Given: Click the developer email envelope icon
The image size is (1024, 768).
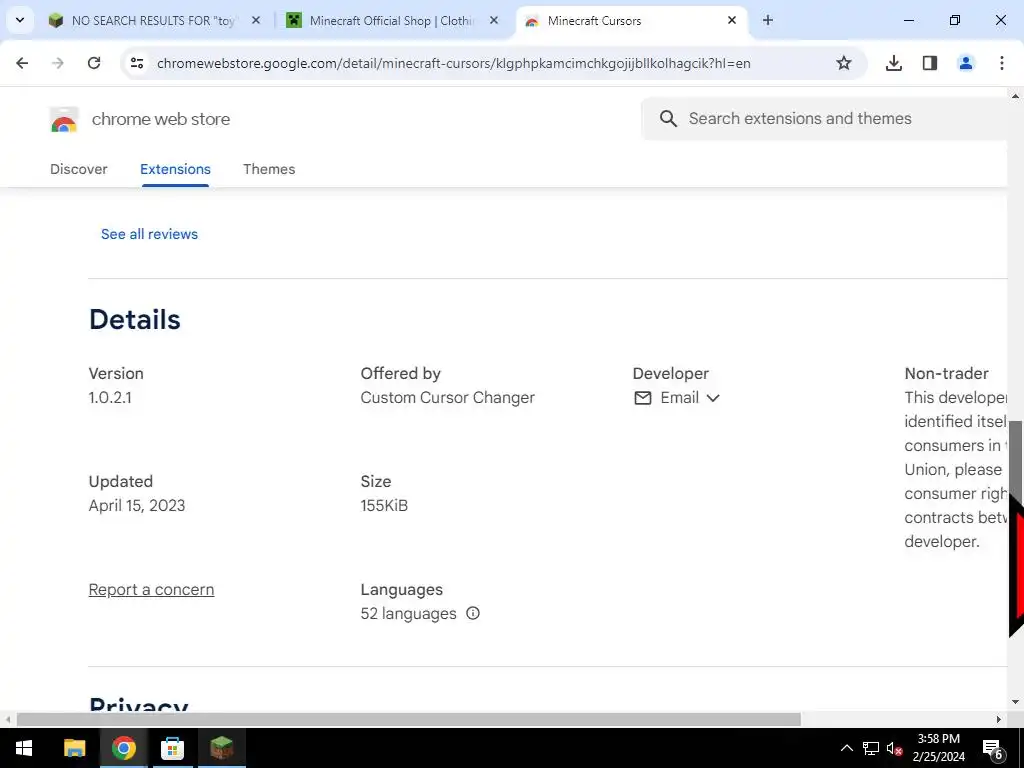Looking at the screenshot, I should click(643, 398).
